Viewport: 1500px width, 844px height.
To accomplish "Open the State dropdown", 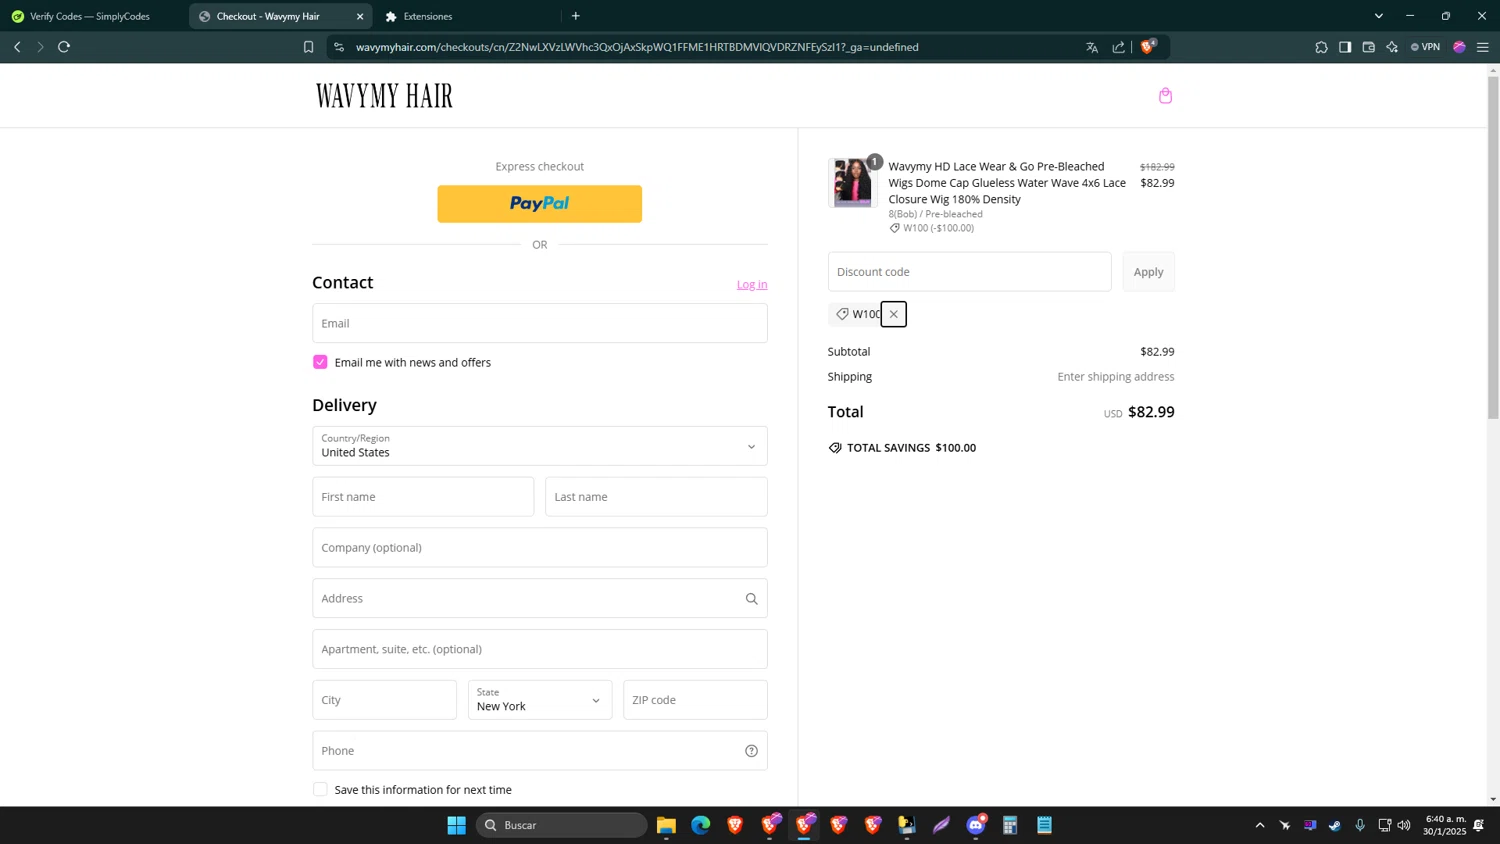I will tap(539, 700).
